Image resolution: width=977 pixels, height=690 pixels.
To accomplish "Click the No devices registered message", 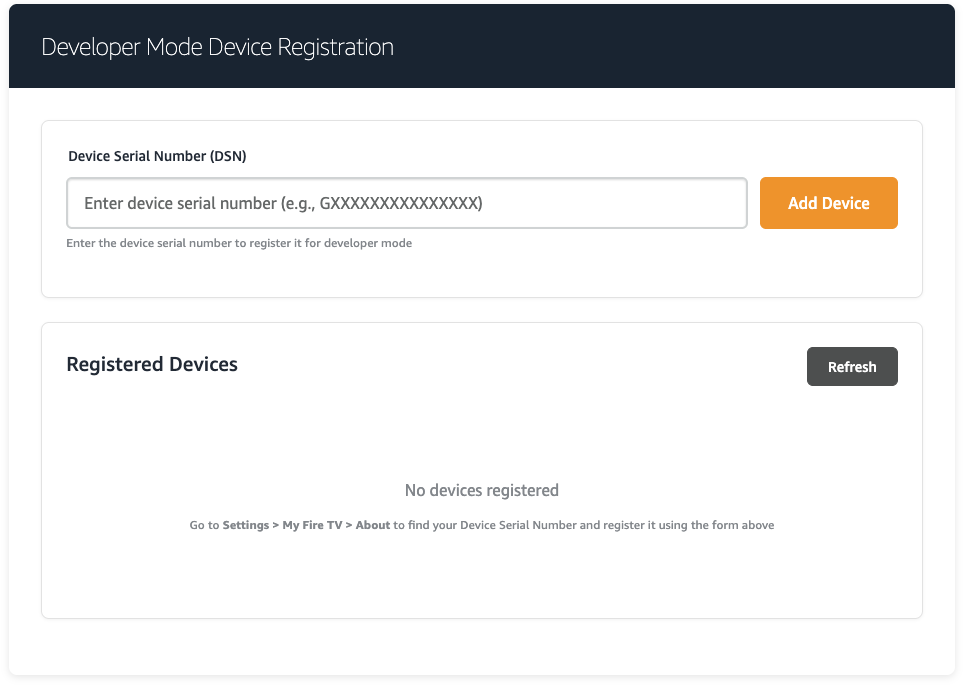I will pyautogui.click(x=481, y=490).
